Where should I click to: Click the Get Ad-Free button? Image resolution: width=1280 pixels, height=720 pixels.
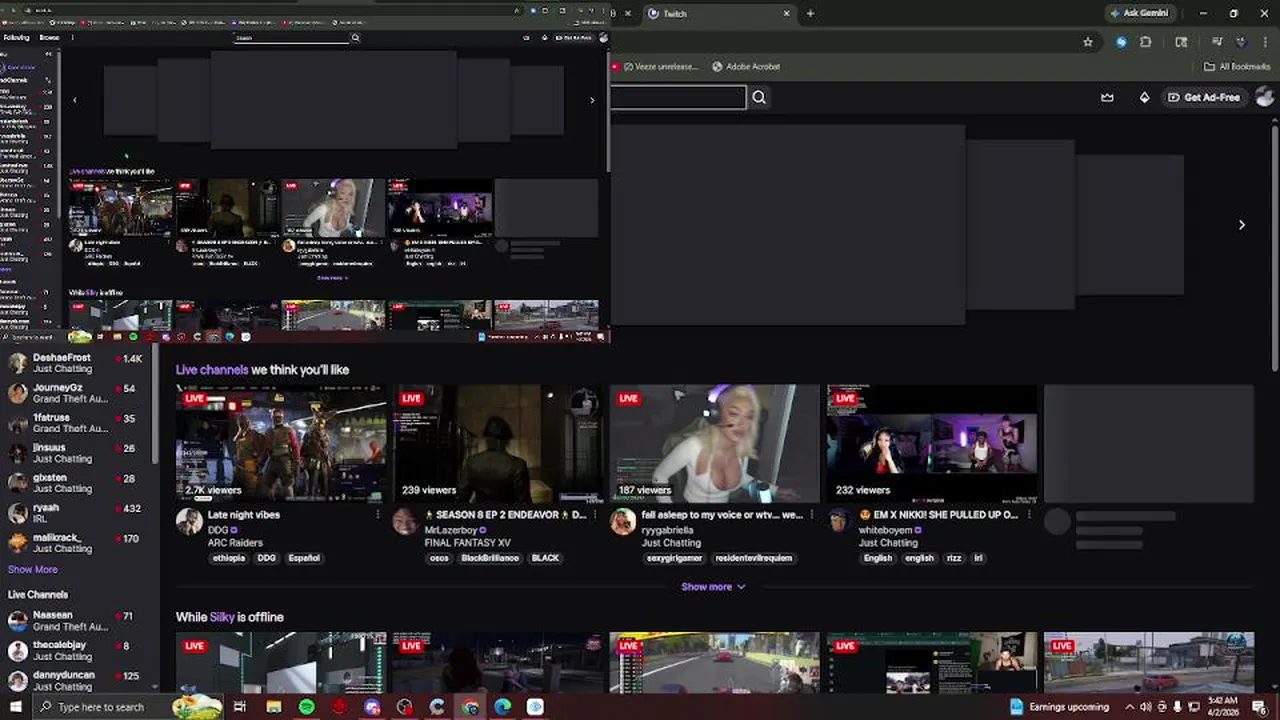pos(1204,97)
